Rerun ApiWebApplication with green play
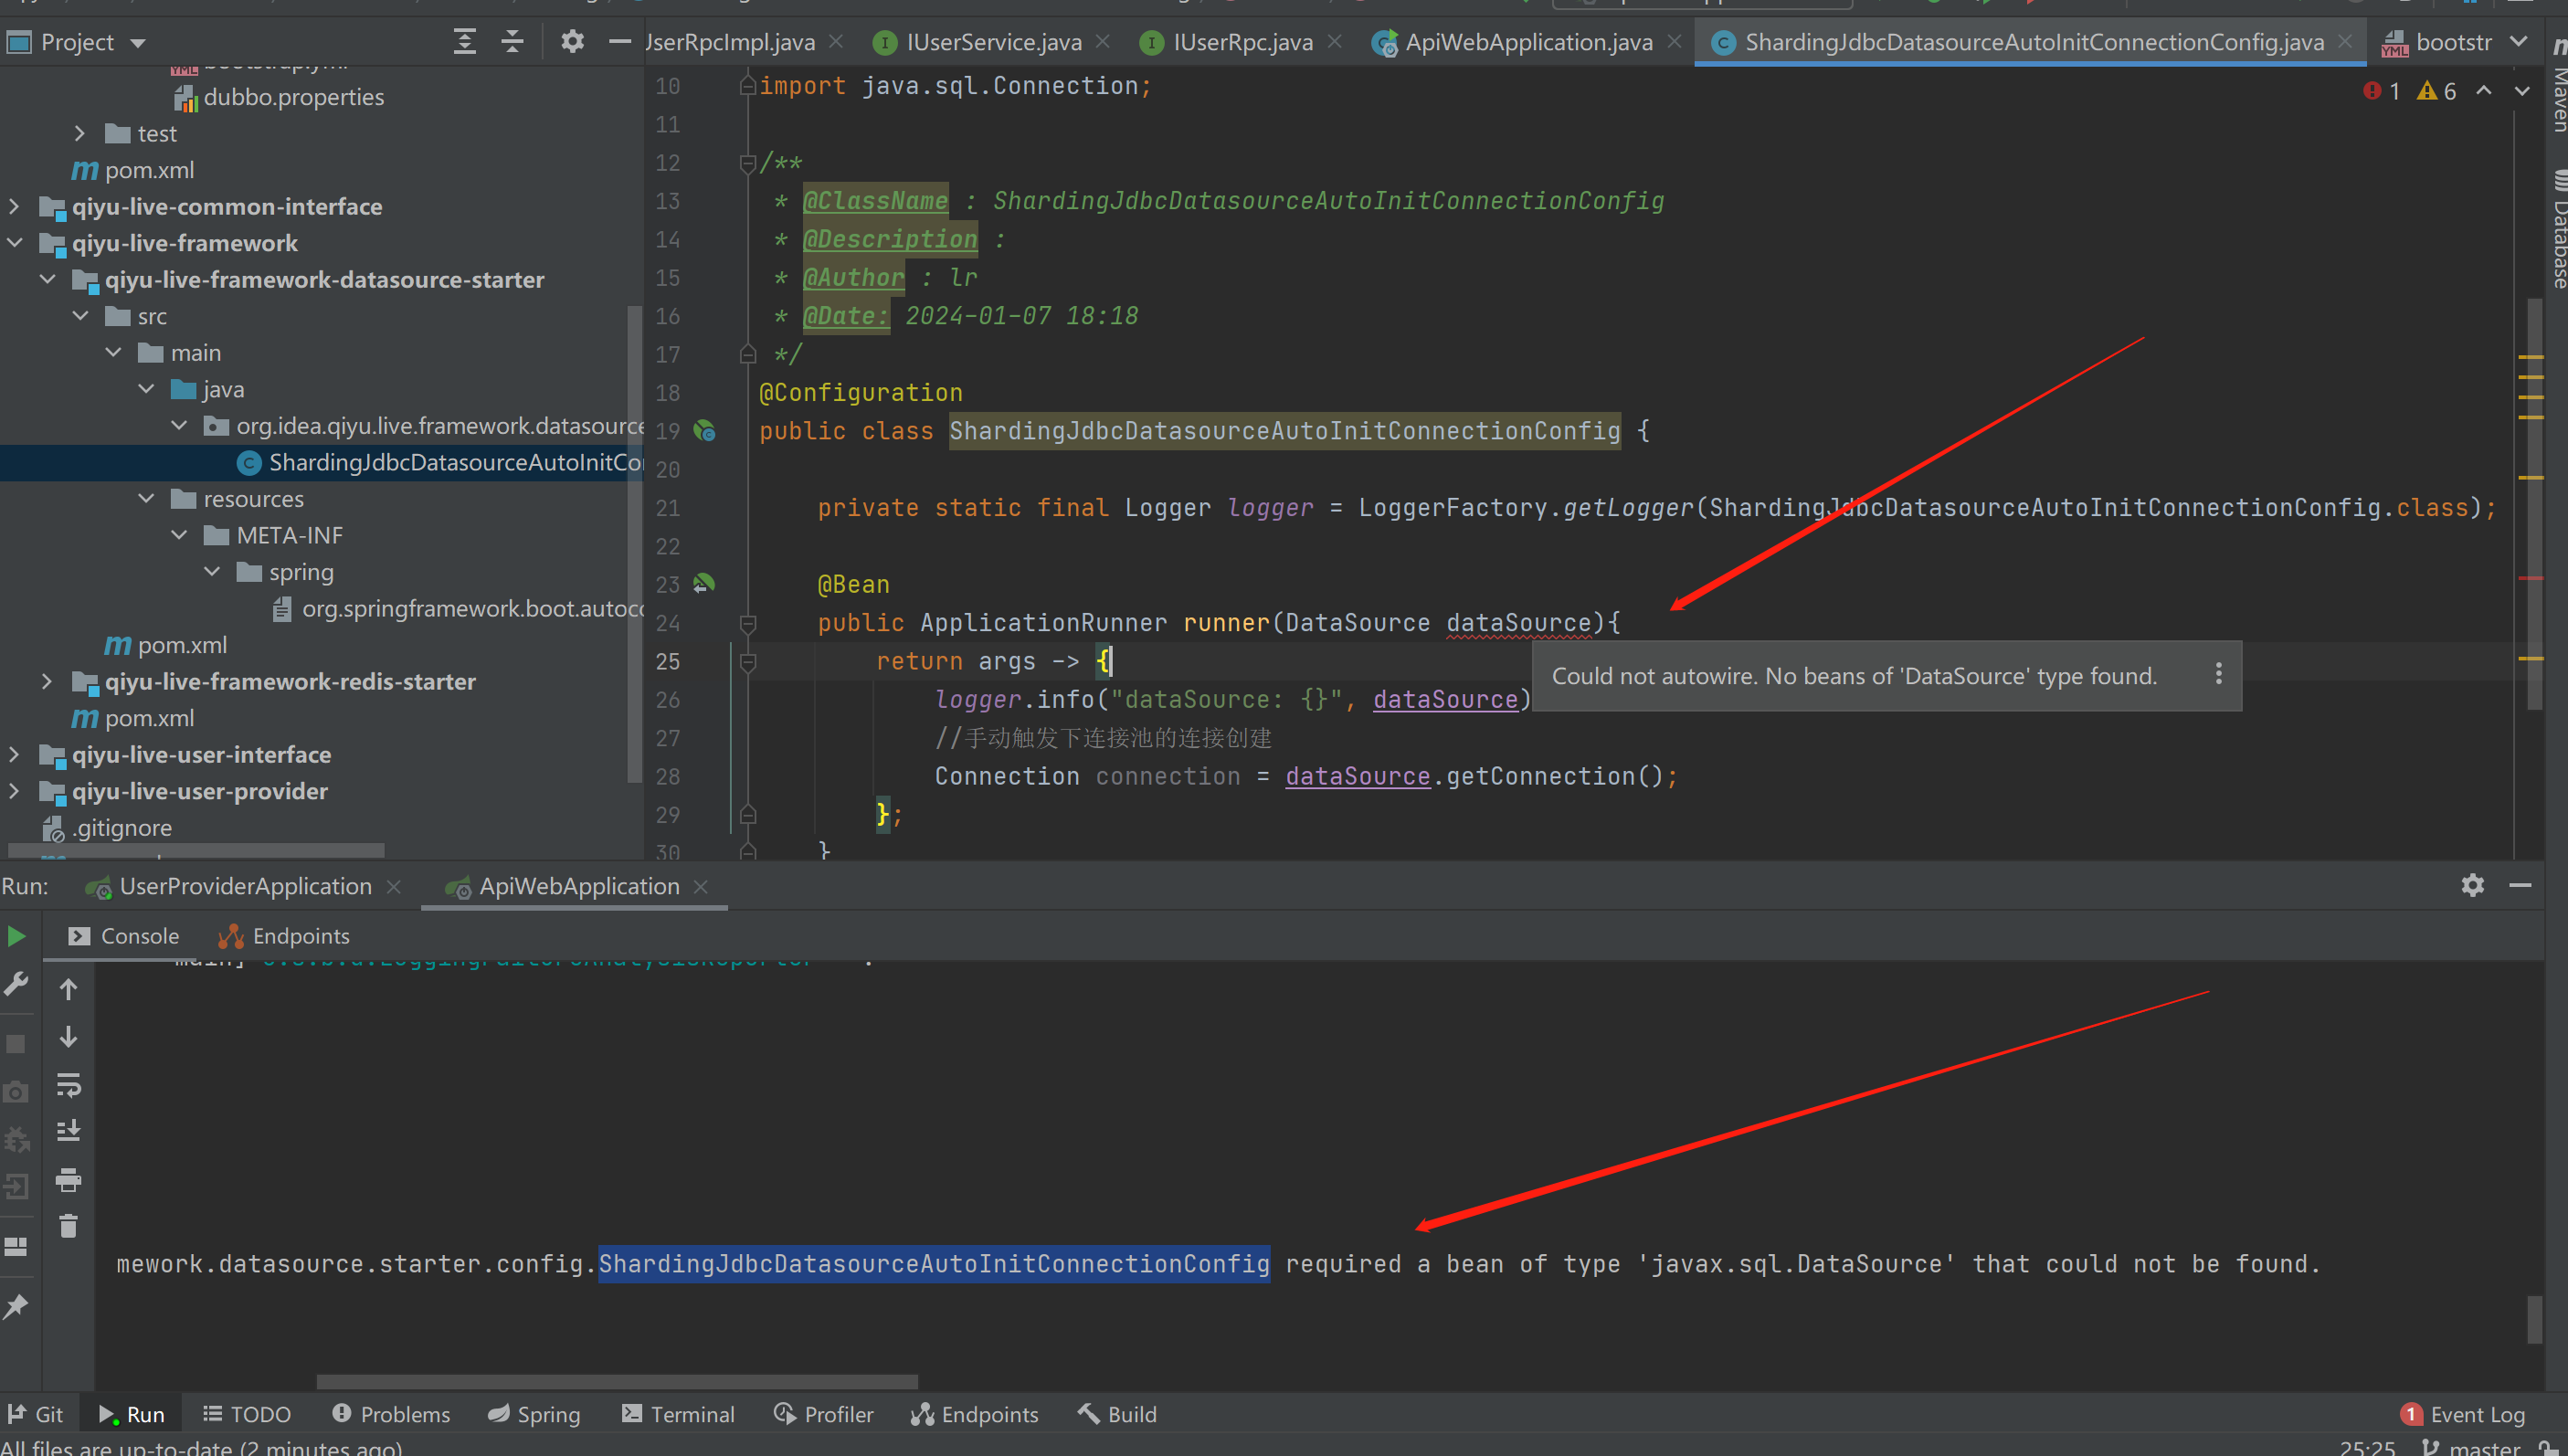Image resolution: width=2568 pixels, height=1456 pixels. coord(16,936)
